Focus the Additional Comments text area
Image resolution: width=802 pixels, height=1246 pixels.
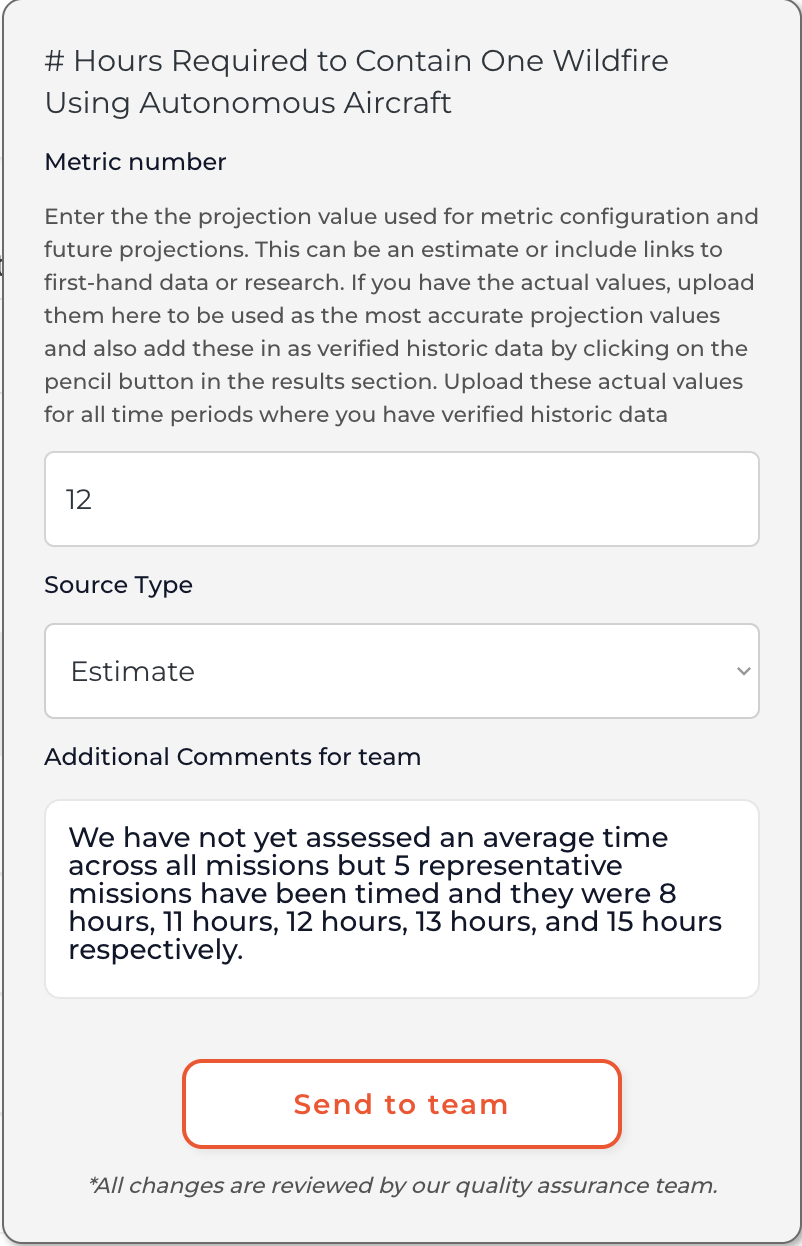click(x=401, y=898)
